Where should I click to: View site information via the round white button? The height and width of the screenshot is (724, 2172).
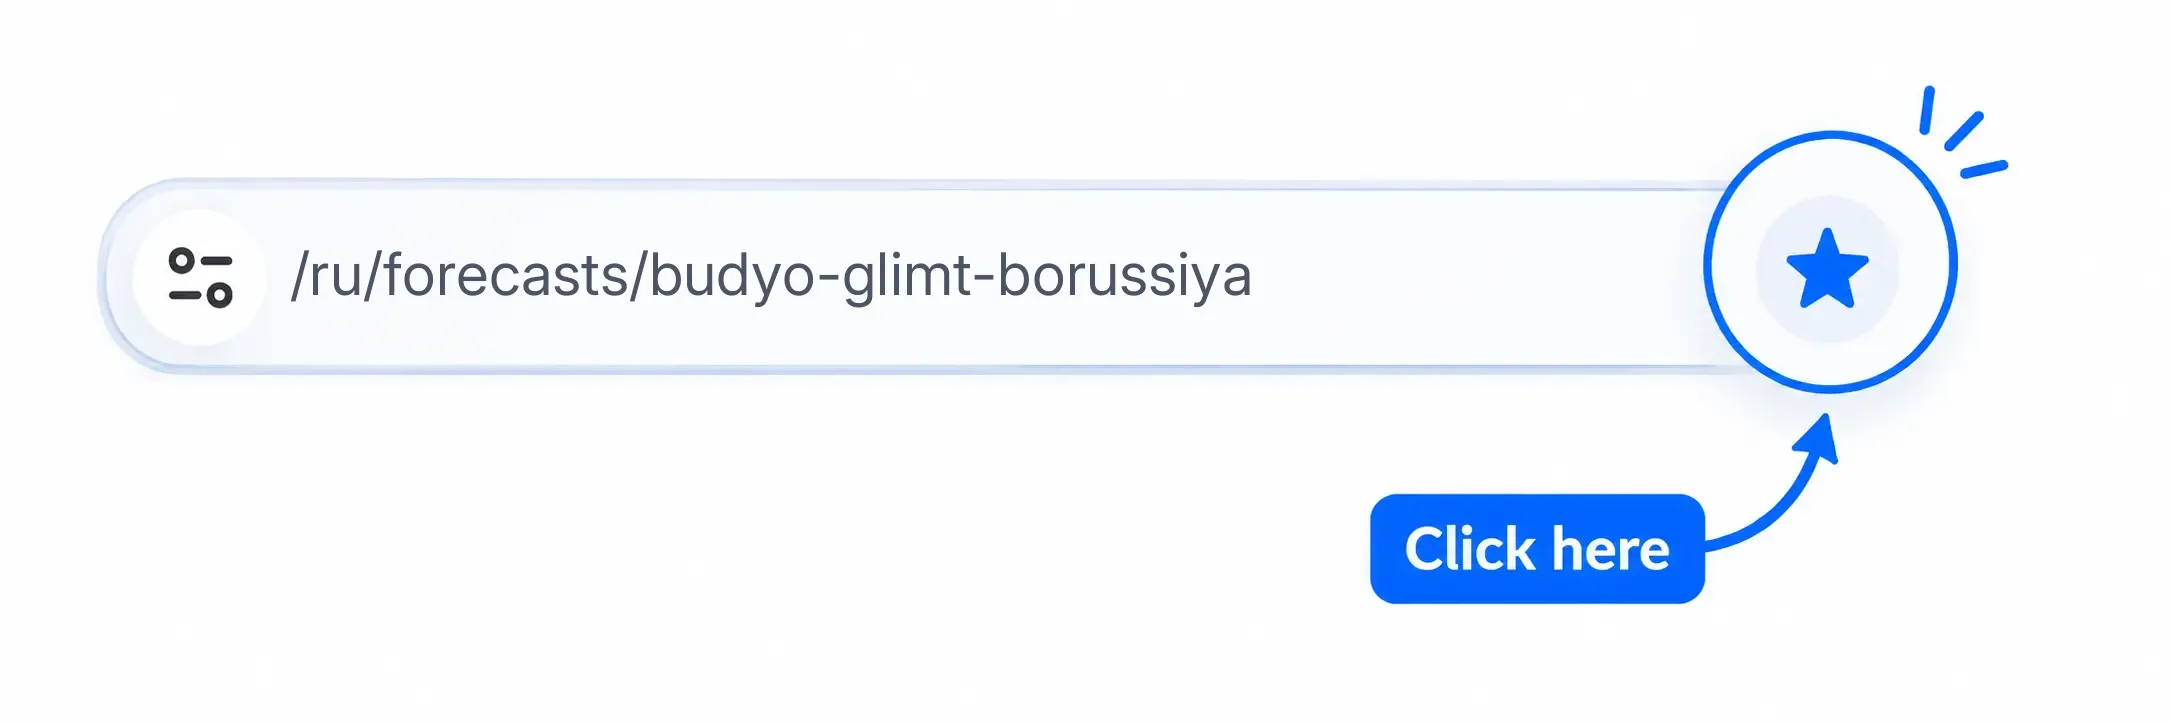point(200,277)
